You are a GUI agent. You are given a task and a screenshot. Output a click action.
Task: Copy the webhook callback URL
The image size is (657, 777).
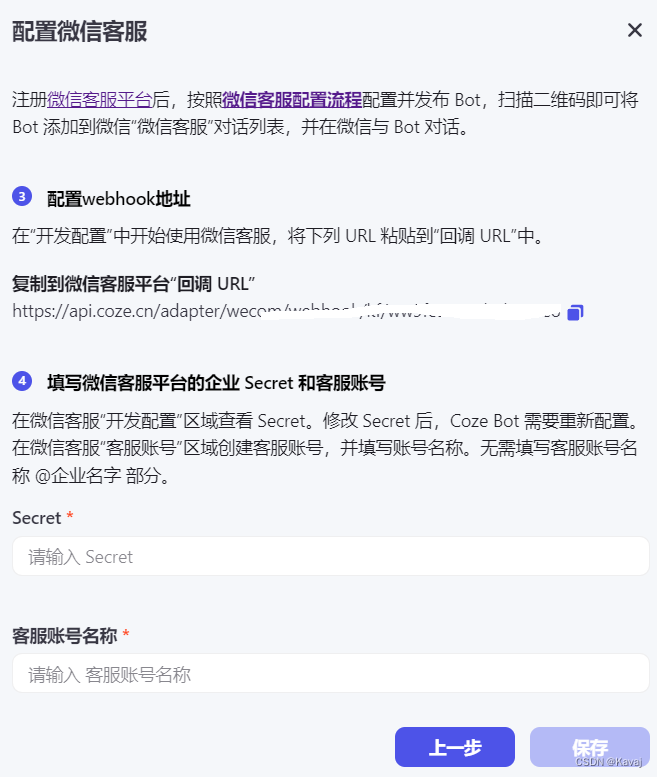click(575, 313)
